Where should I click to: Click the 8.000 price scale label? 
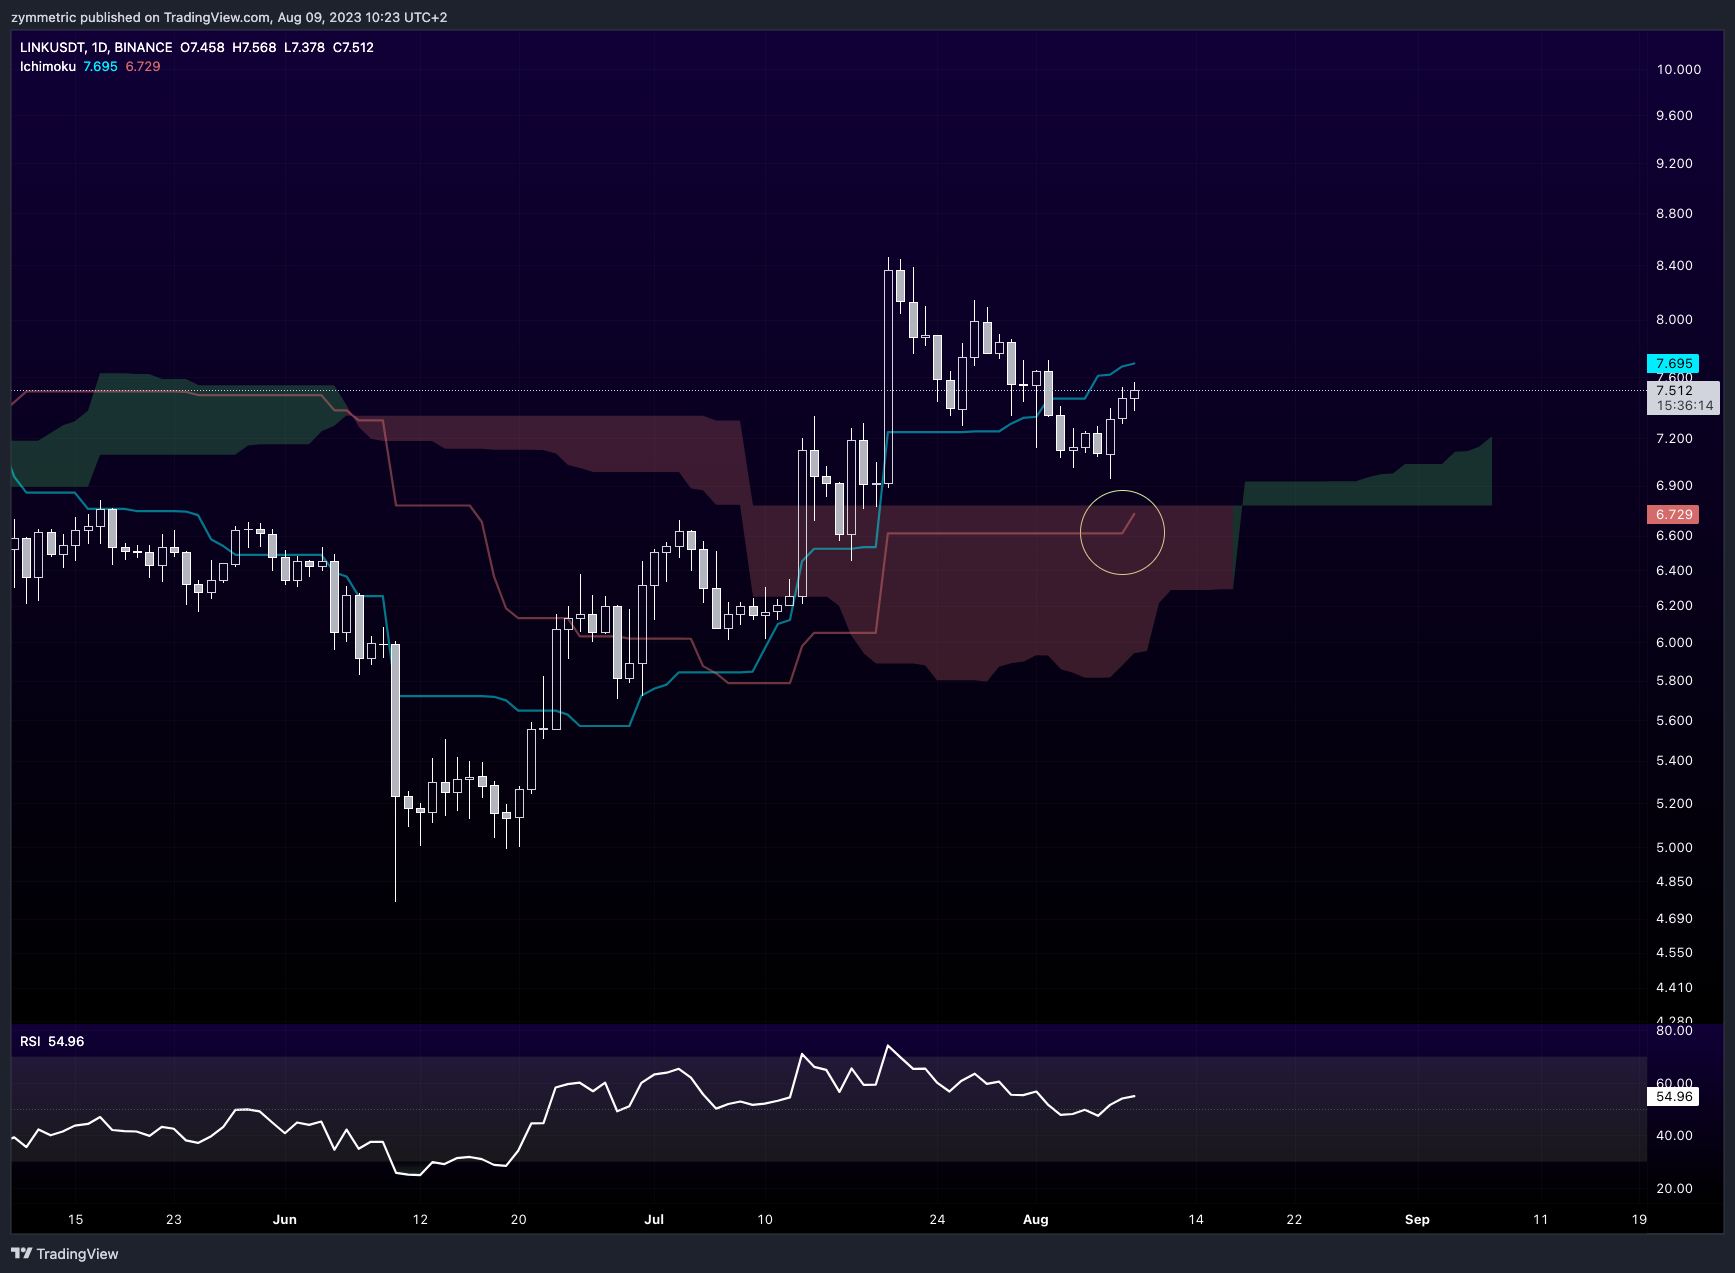1674,319
